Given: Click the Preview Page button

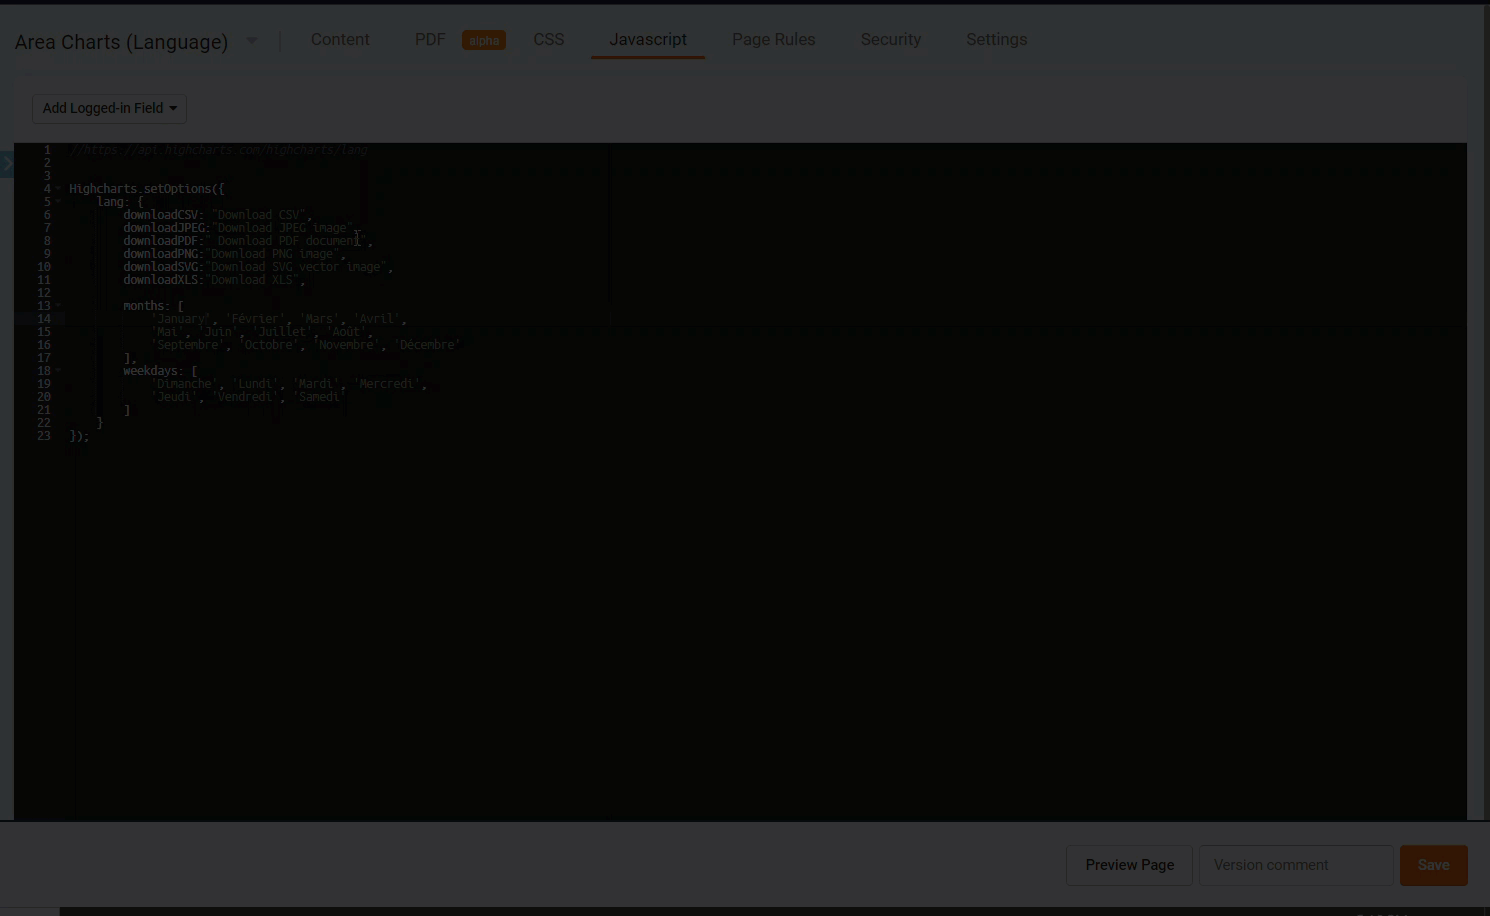Looking at the screenshot, I should tap(1130, 865).
